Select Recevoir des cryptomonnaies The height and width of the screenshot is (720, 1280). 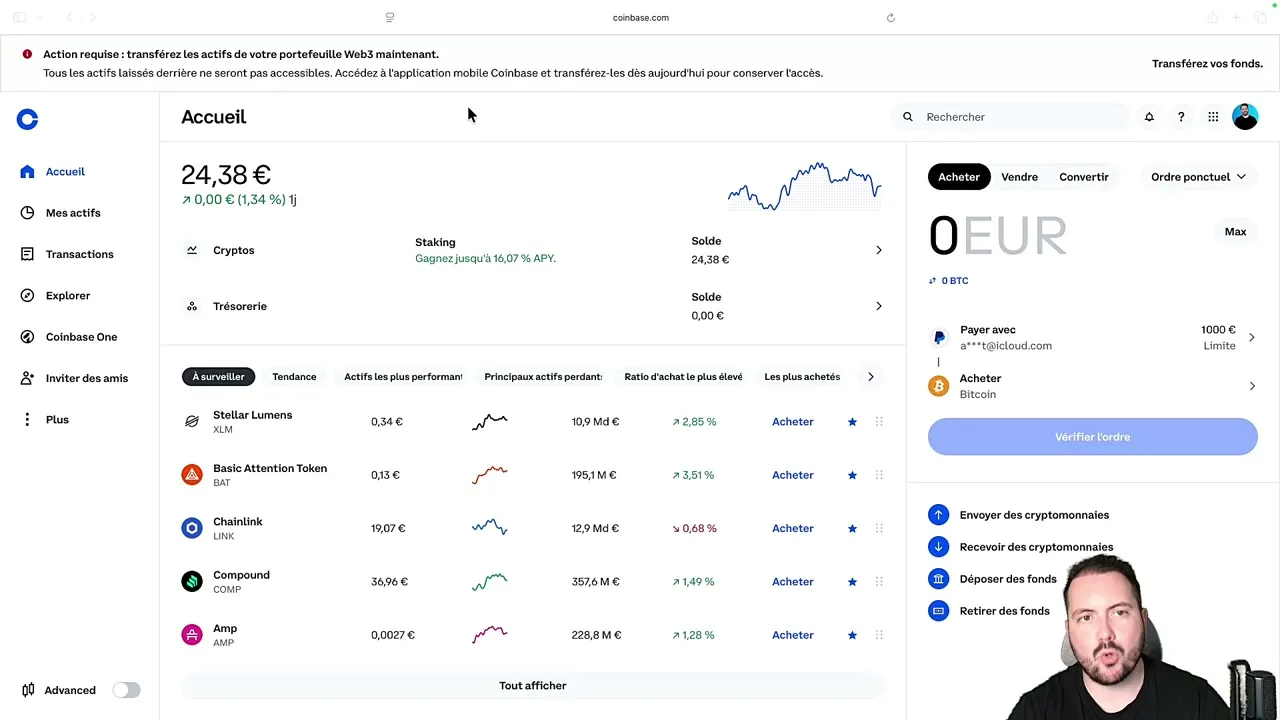1036,547
